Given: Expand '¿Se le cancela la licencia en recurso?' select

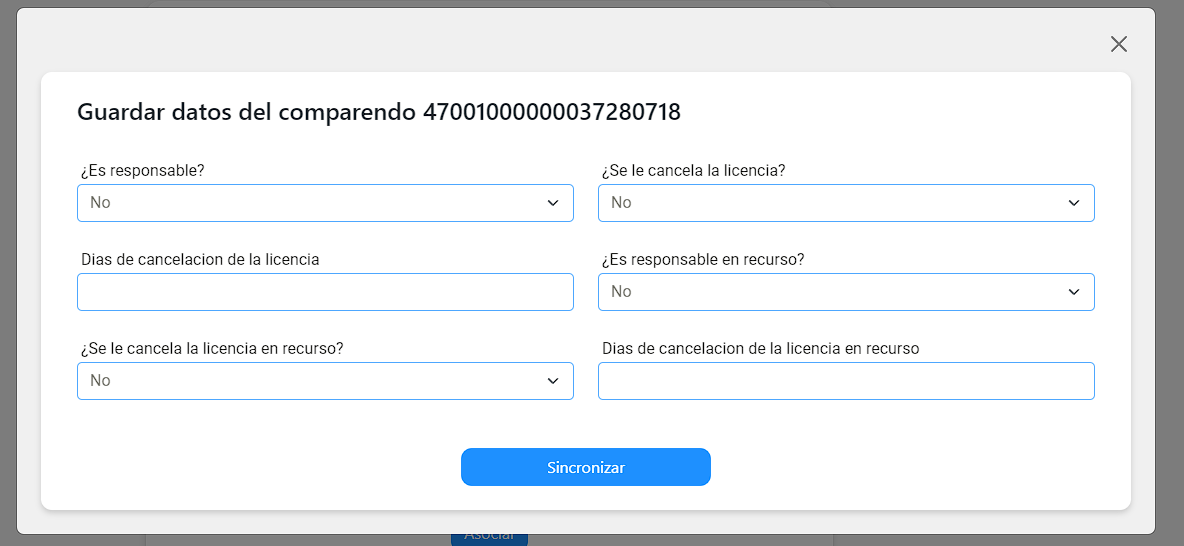Looking at the screenshot, I should point(325,381).
